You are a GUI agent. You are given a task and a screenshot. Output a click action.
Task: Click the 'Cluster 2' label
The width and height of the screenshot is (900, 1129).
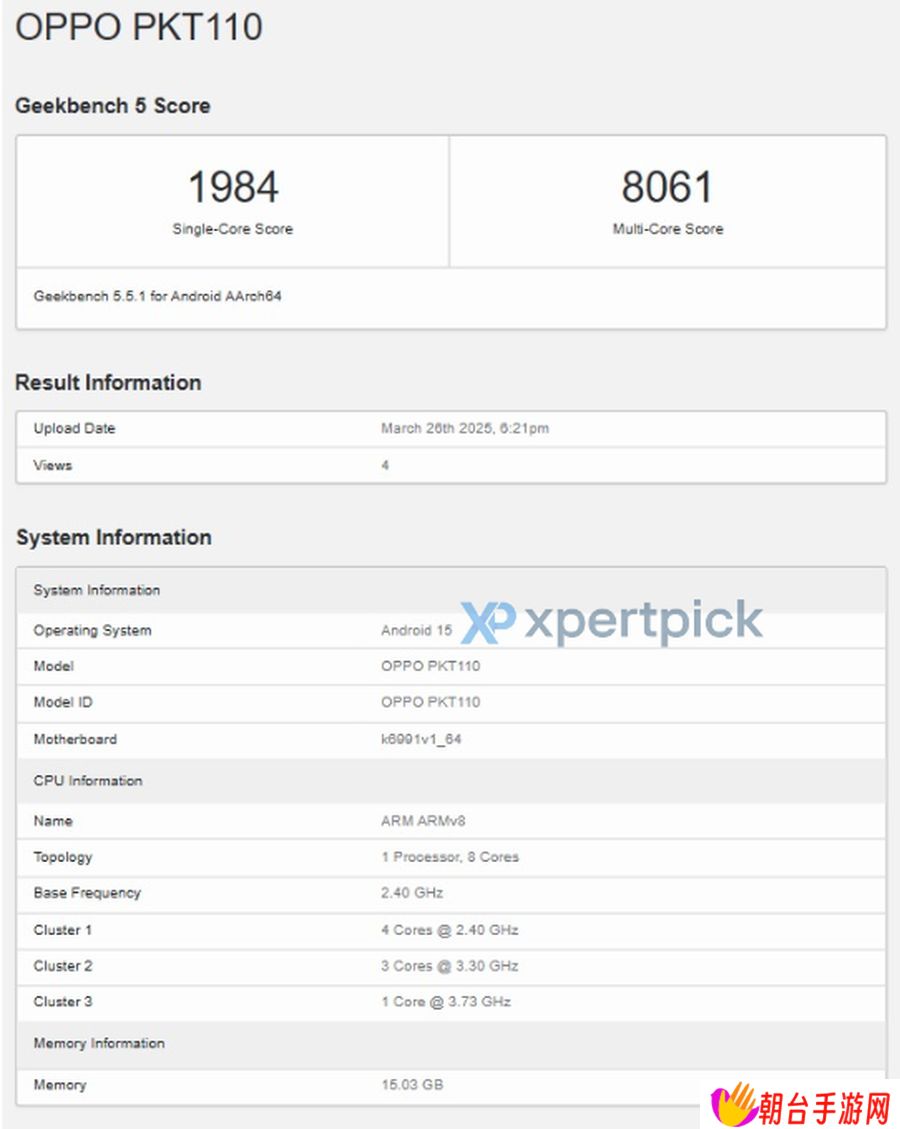pyautogui.click(x=63, y=966)
